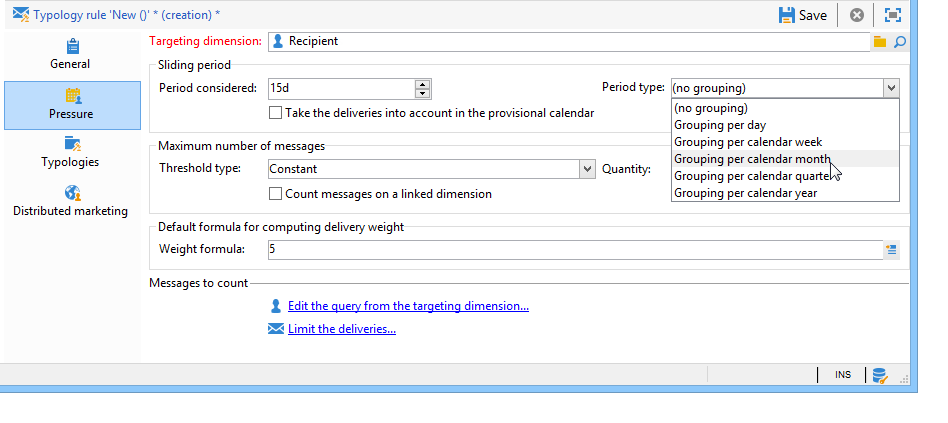
Task: Open the Distributed marketing tab
Action: (x=71, y=200)
